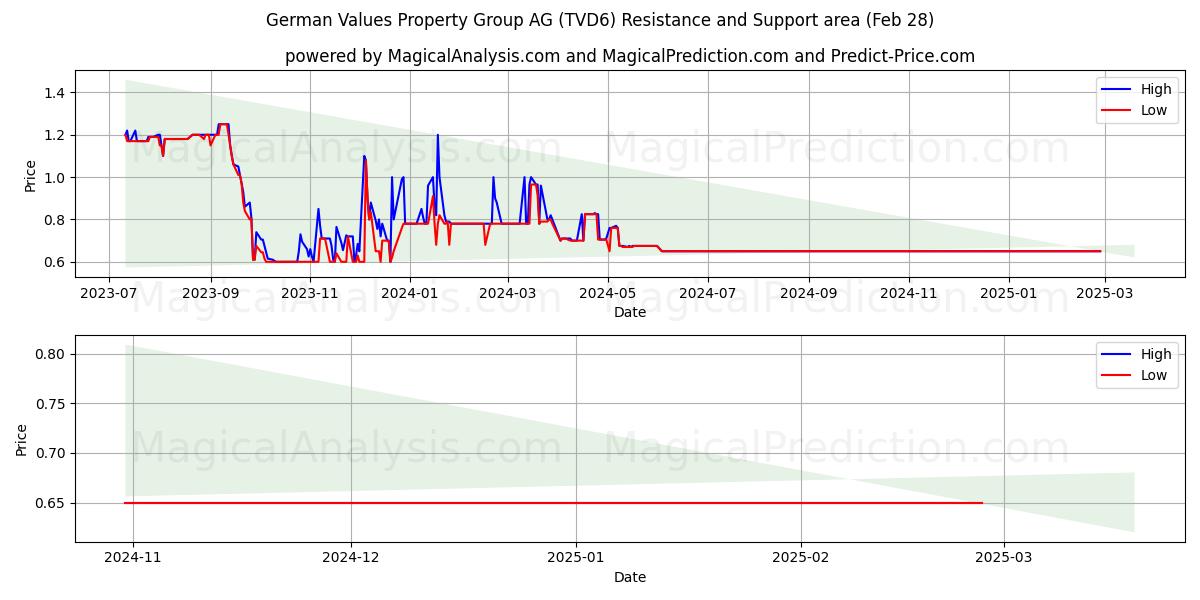This screenshot has height=600, width=1200.
Task: Click the bottom chart 'Date' x-axis label
Action: click(630, 577)
